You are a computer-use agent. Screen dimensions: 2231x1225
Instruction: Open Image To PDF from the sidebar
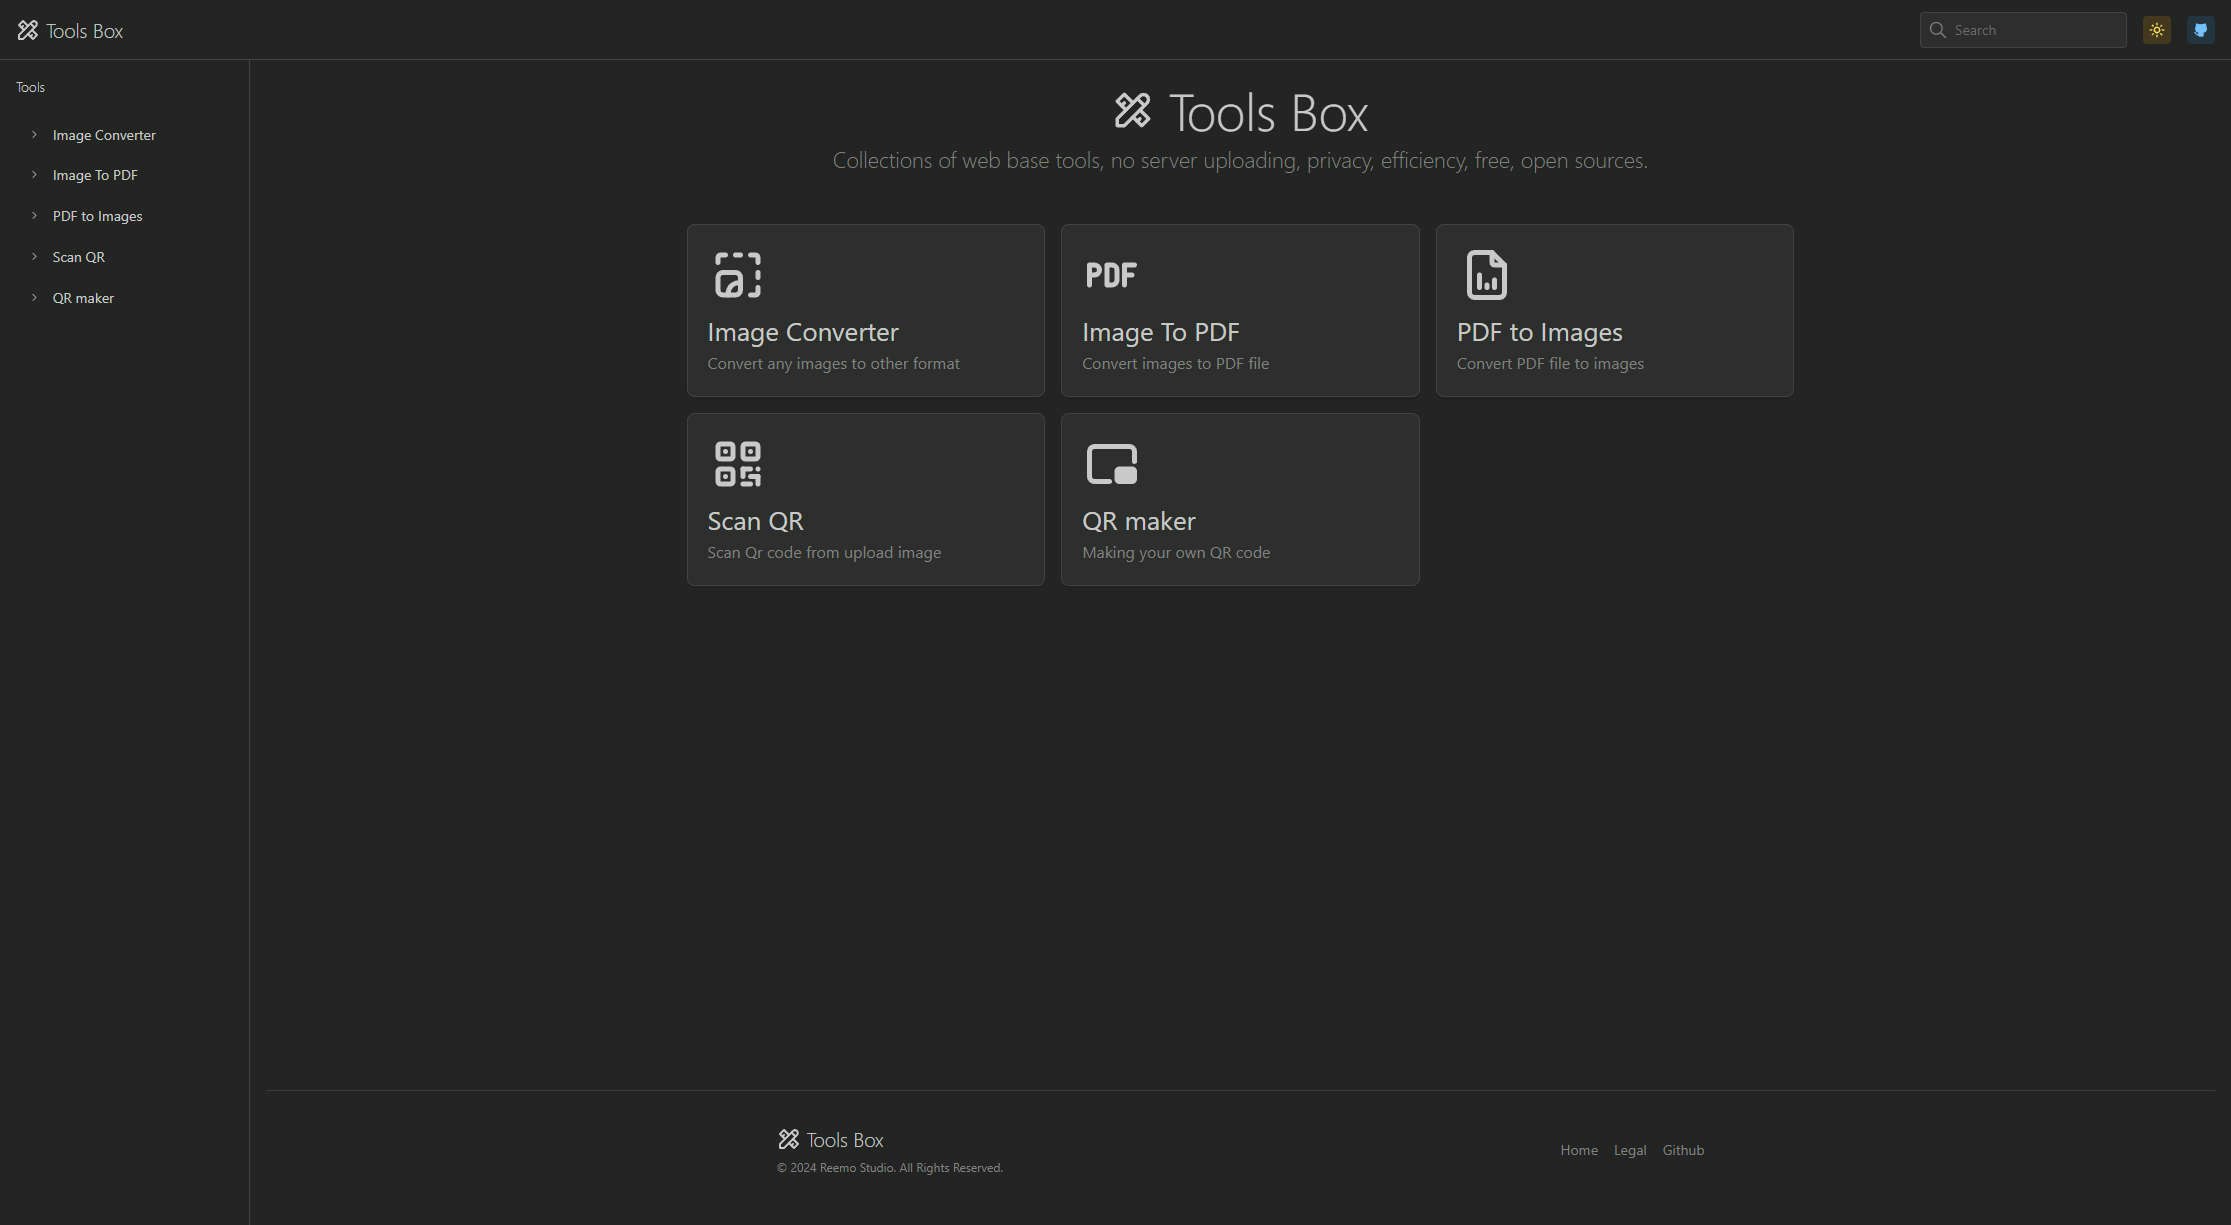point(95,175)
